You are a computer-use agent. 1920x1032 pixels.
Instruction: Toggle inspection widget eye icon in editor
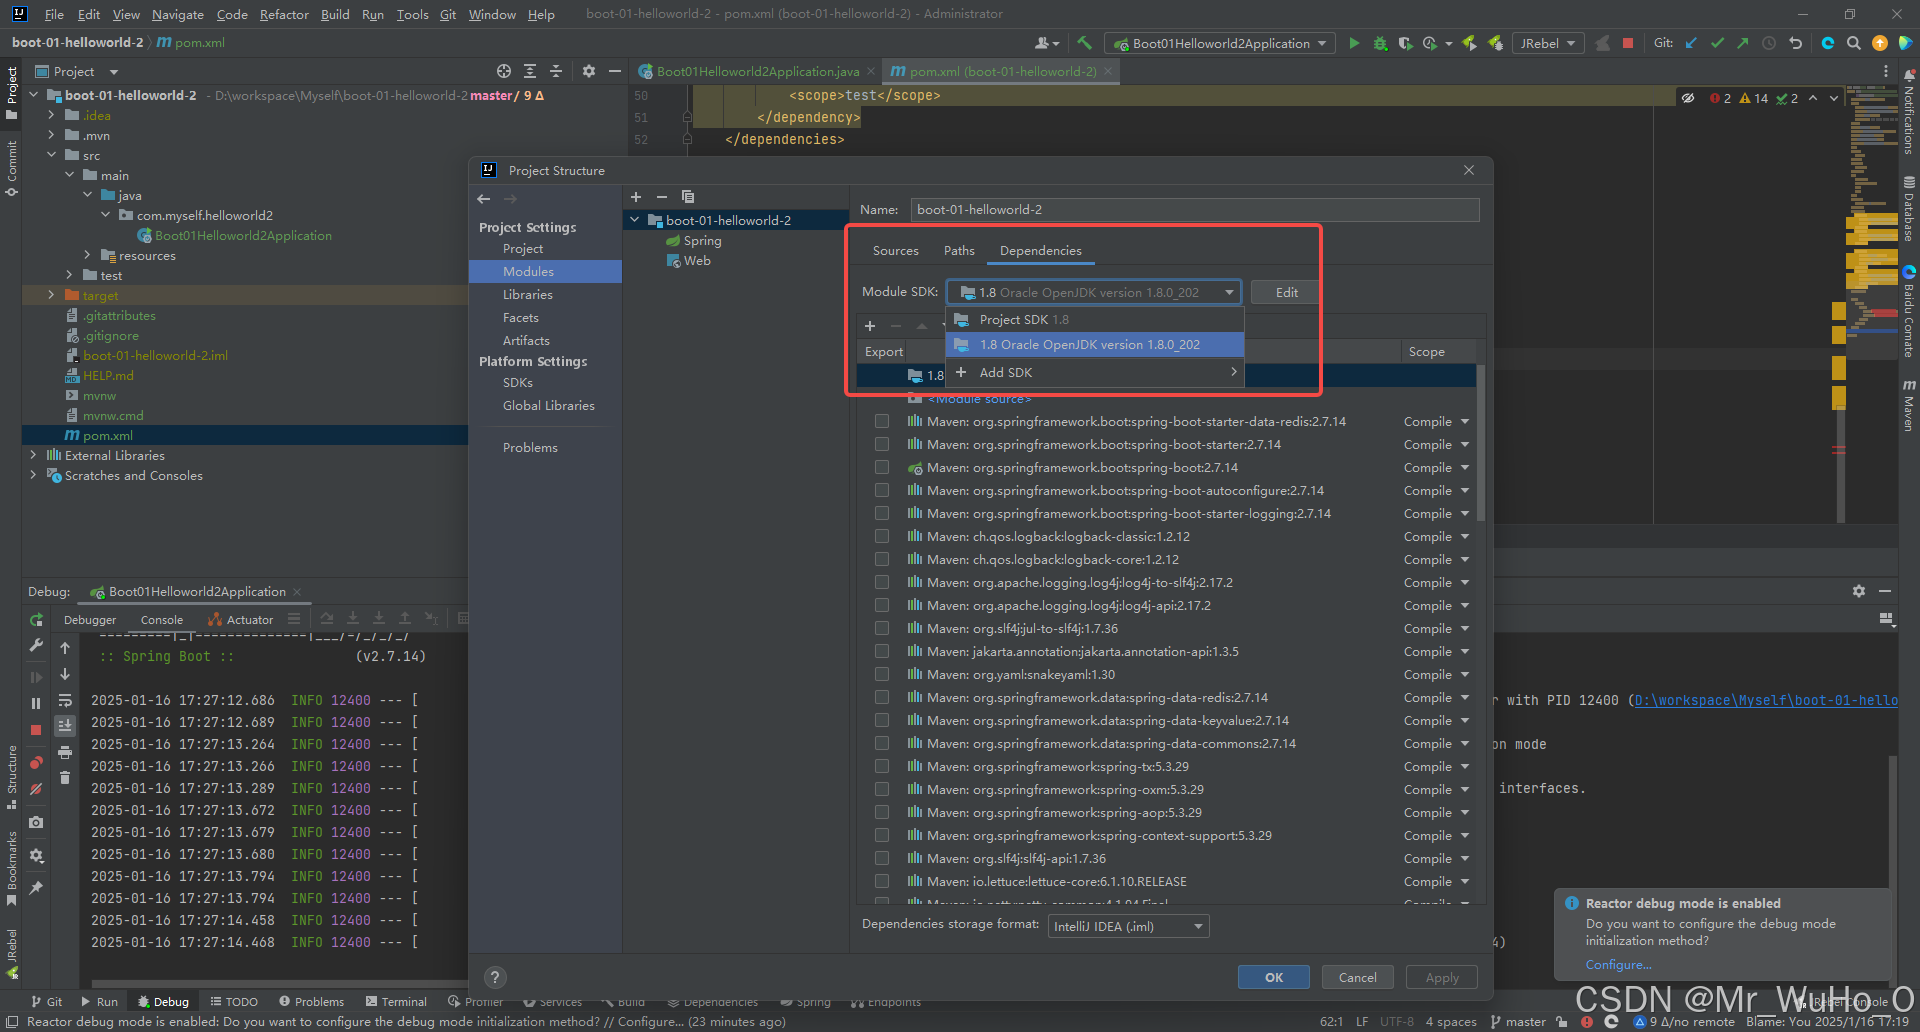pyautogui.click(x=1688, y=98)
